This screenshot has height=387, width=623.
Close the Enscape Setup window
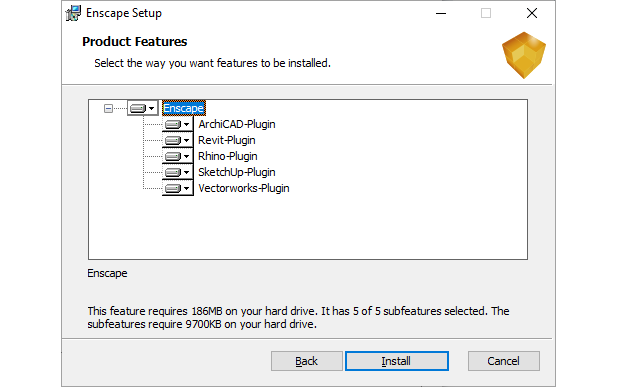coord(532,13)
